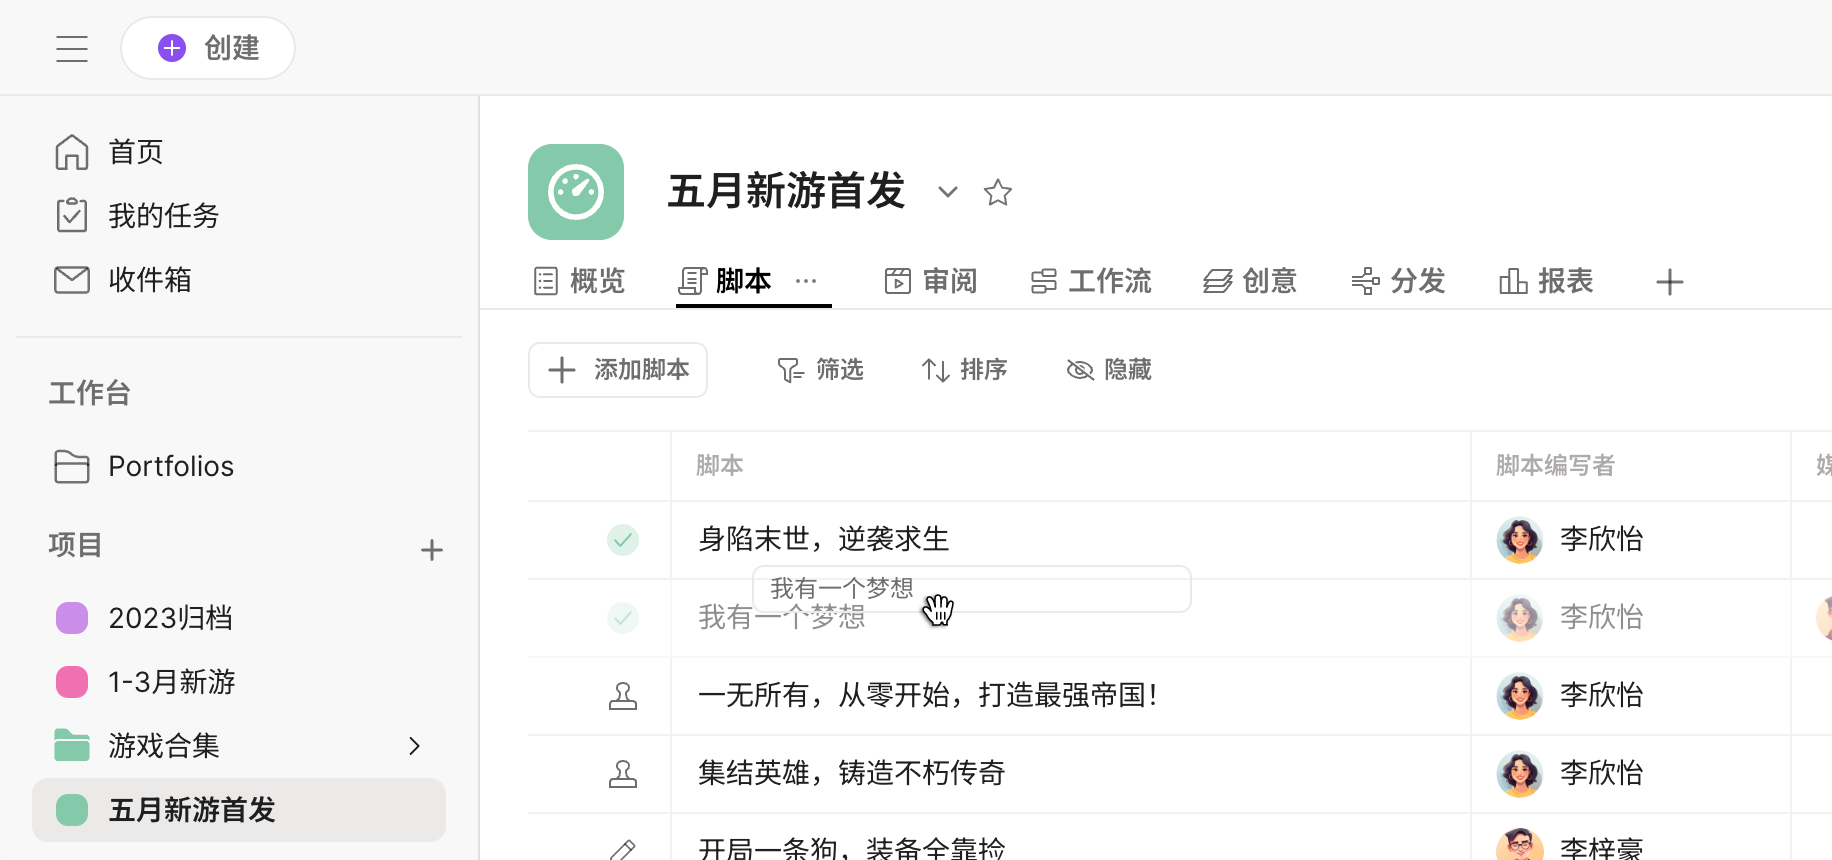The height and width of the screenshot is (860, 1832).
Task: Open more options on 脚本 tab
Action: [x=806, y=281]
